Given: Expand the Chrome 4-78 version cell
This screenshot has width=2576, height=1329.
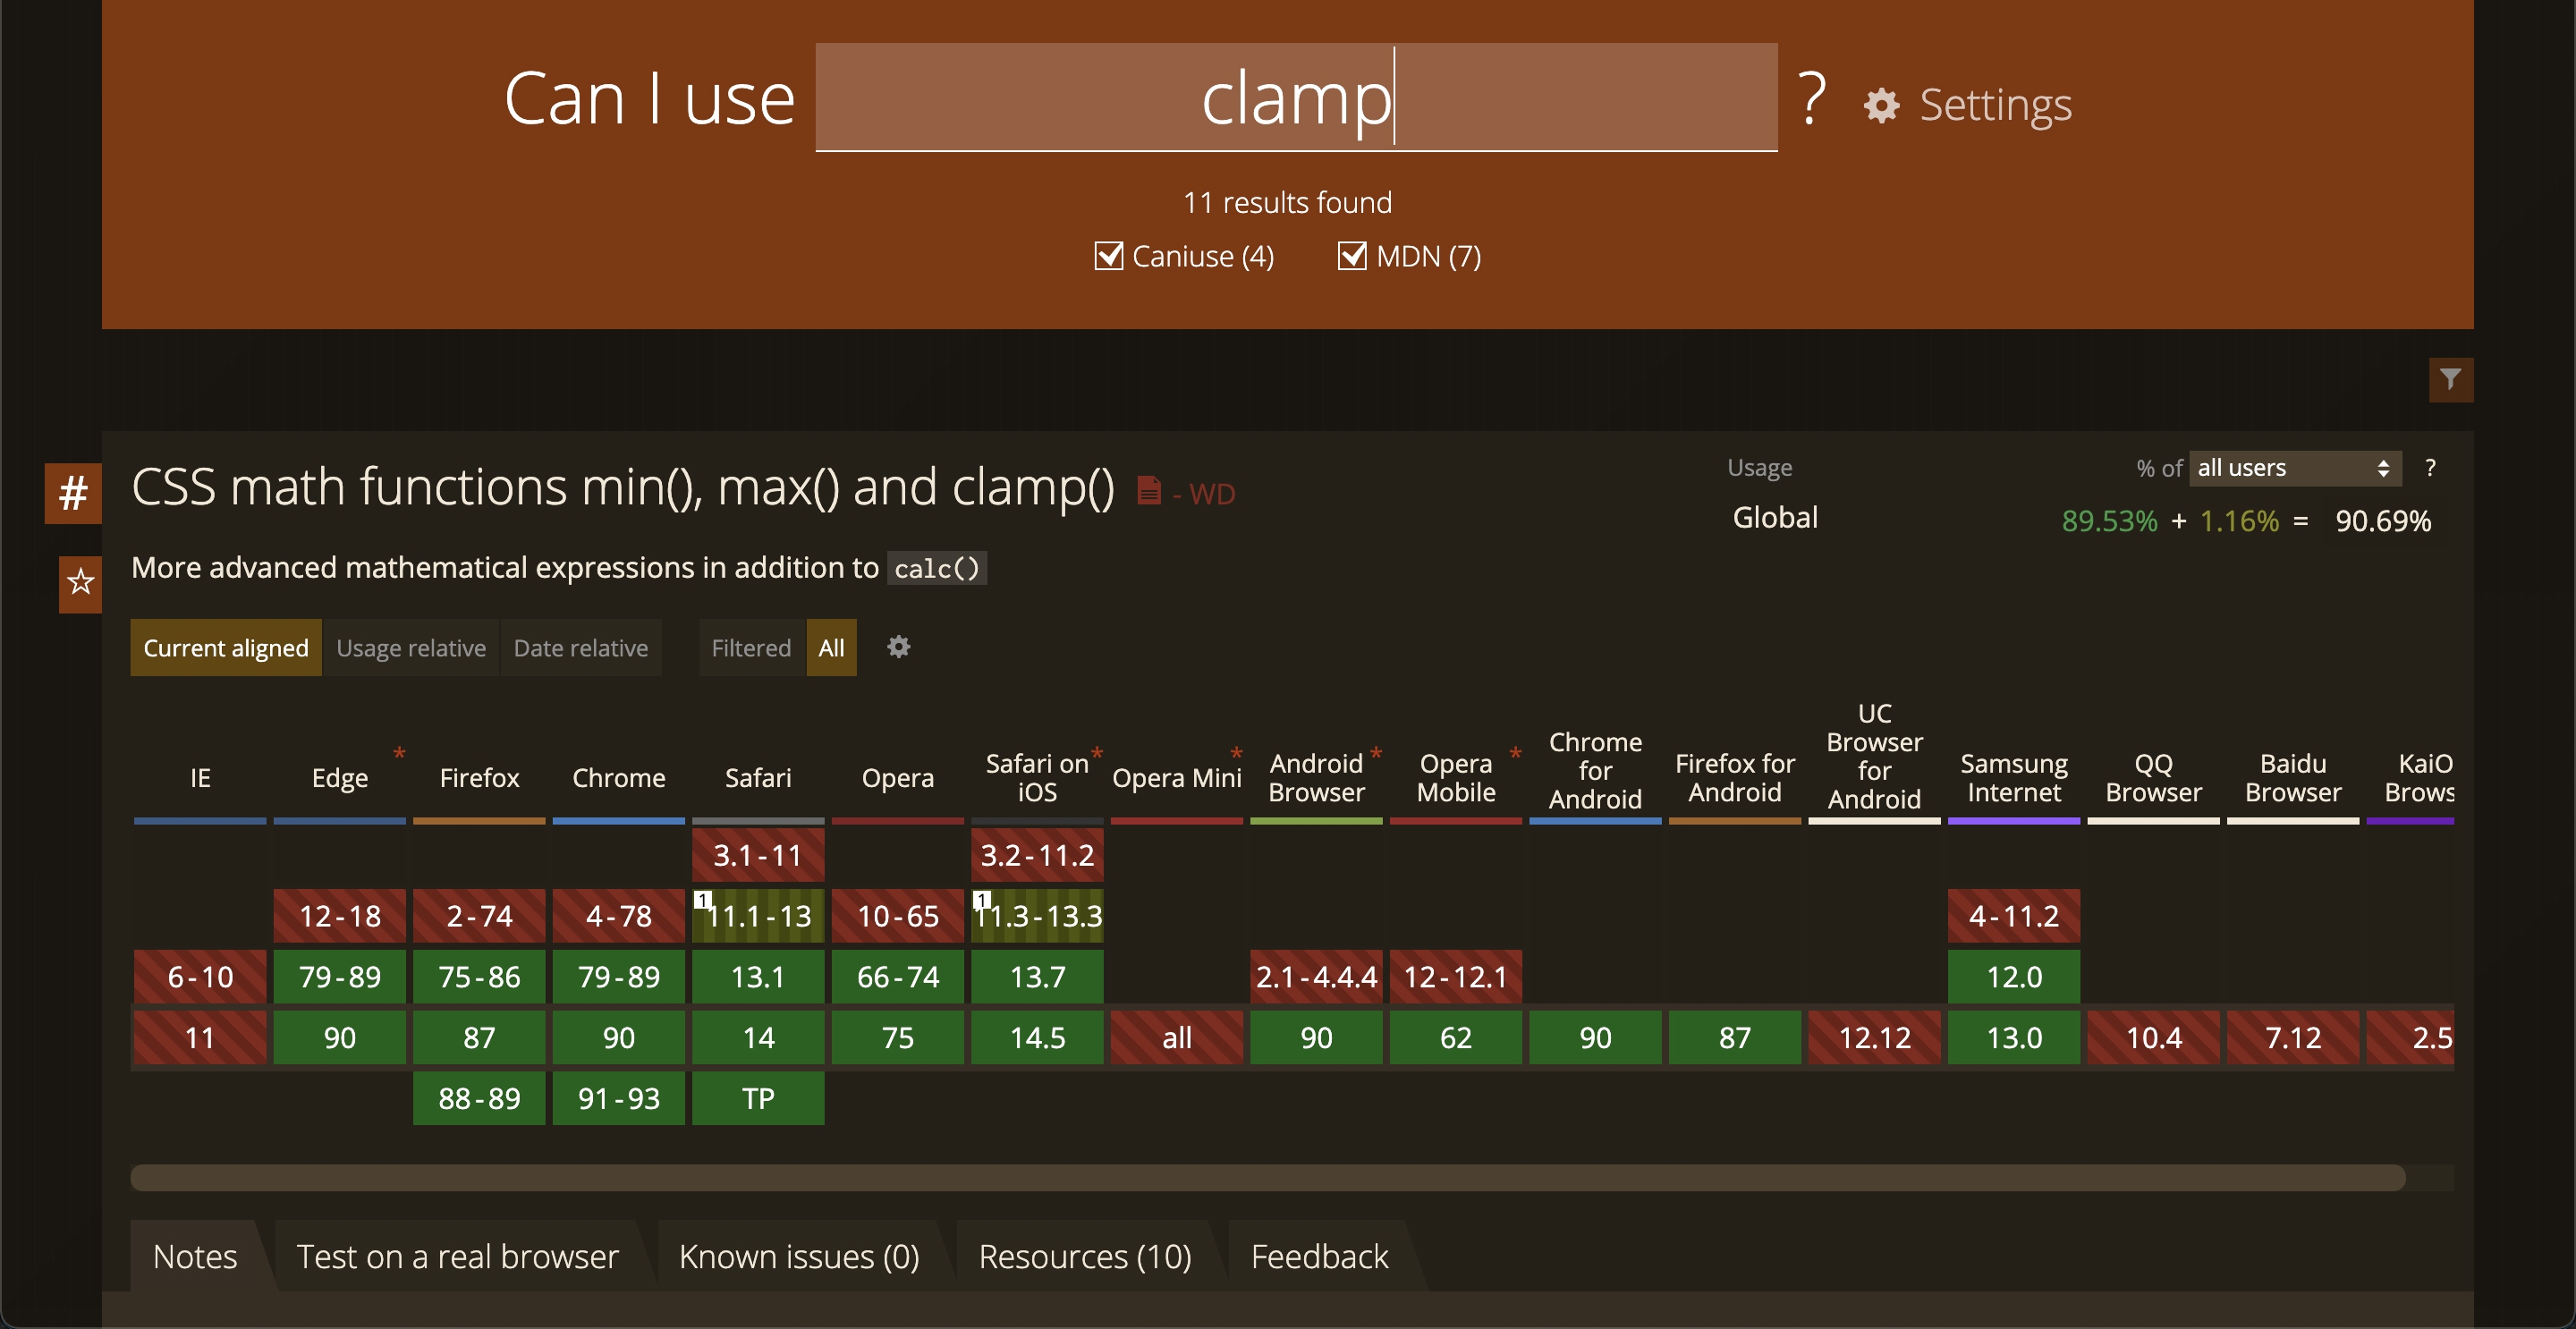Looking at the screenshot, I should click(618, 916).
